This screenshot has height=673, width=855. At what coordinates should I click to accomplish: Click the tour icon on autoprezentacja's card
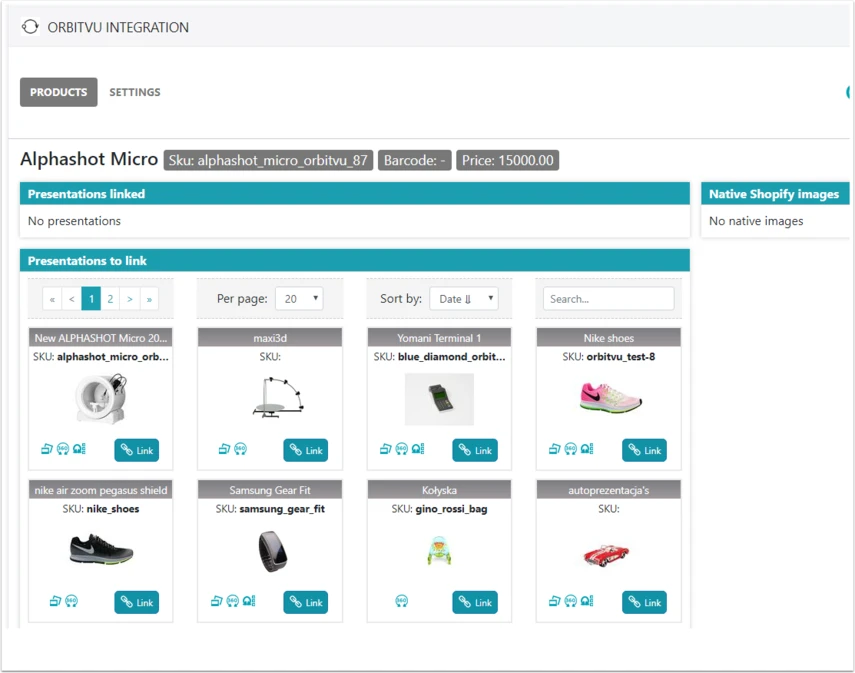(x=587, y=601)
